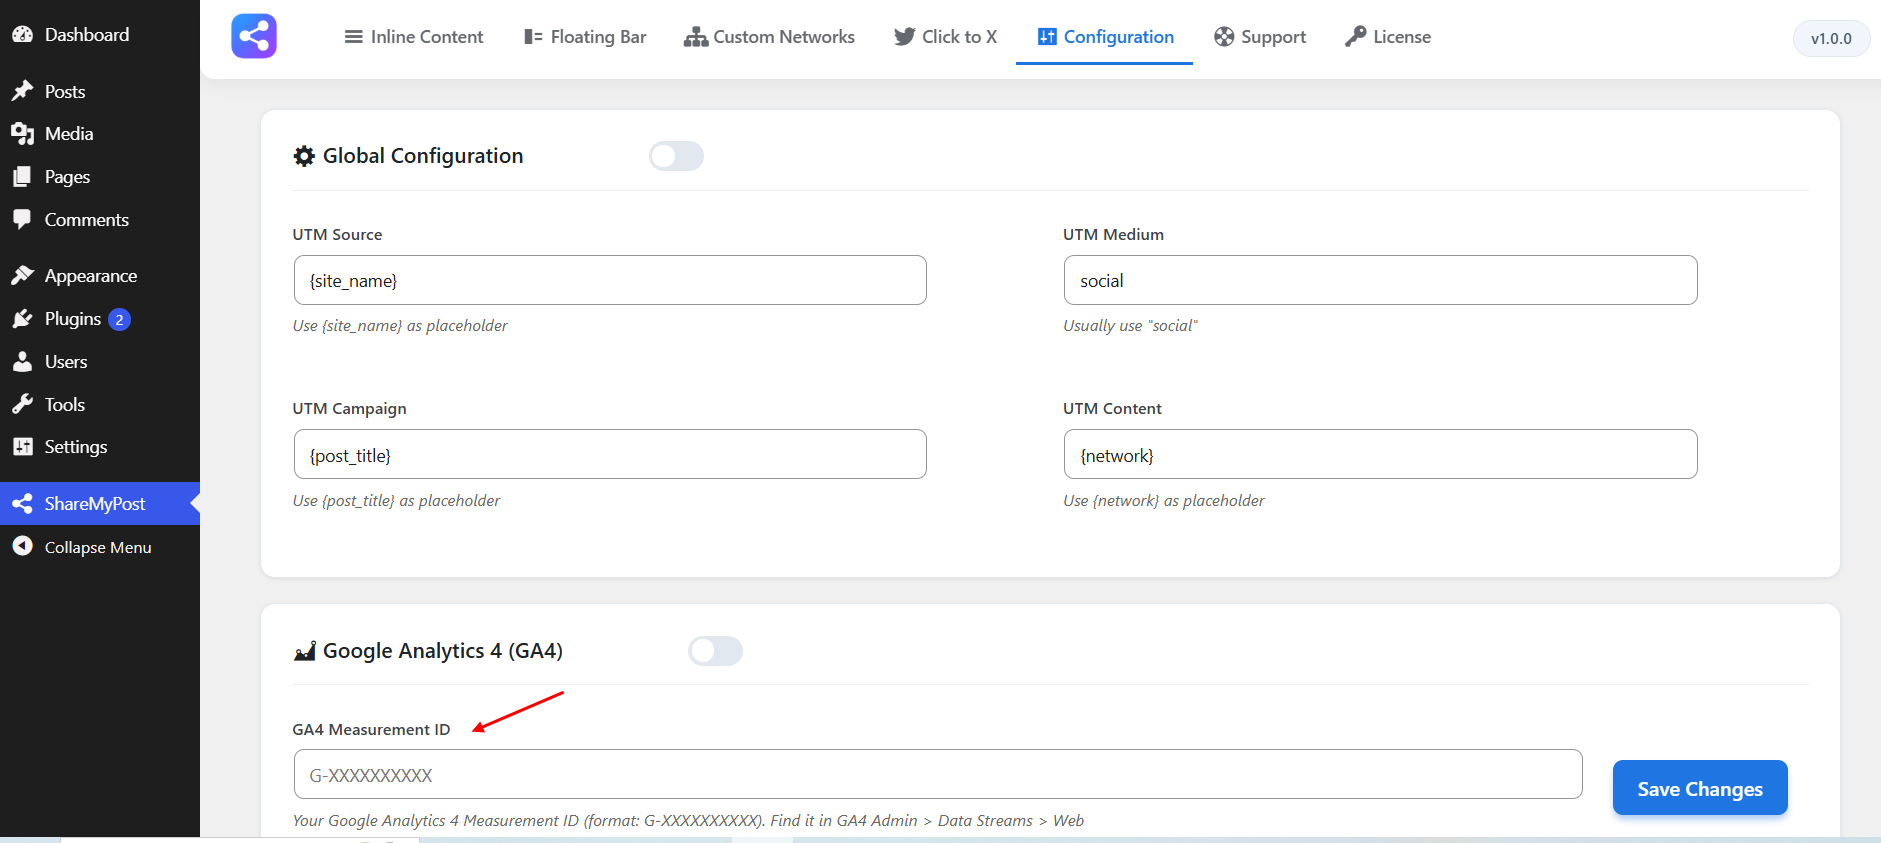The image size is (1881, 843).
Task: Focus the UTM Content input field
Action: (1380, 454)
